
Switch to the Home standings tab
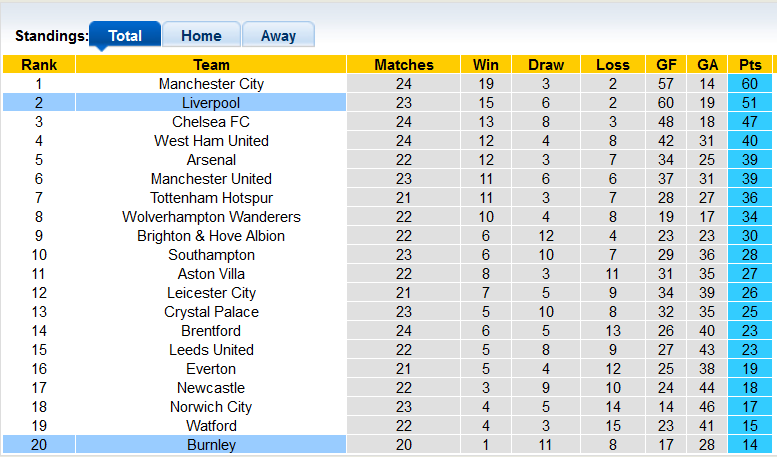[x=201, y=35]
